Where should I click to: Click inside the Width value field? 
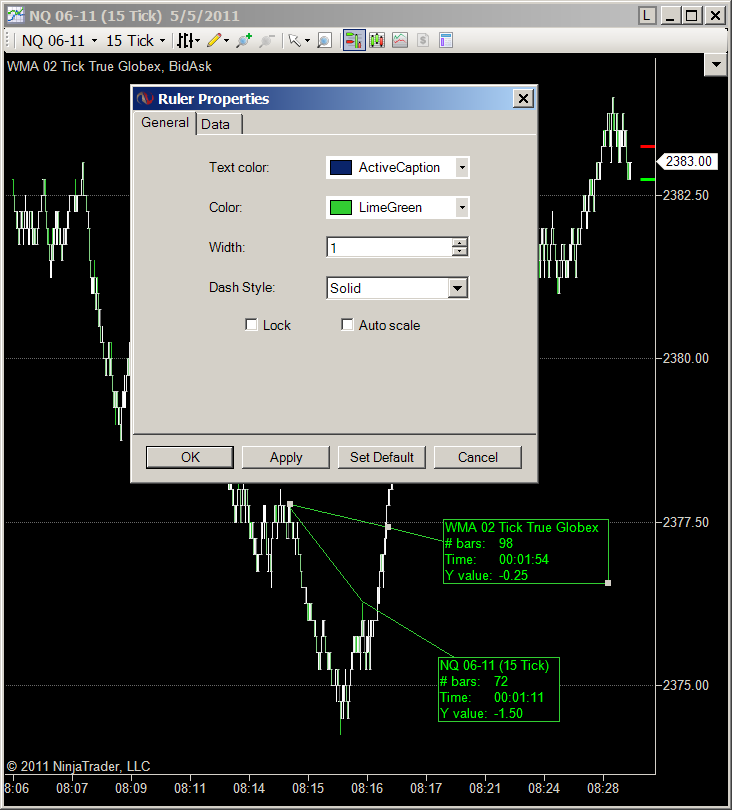390,248
